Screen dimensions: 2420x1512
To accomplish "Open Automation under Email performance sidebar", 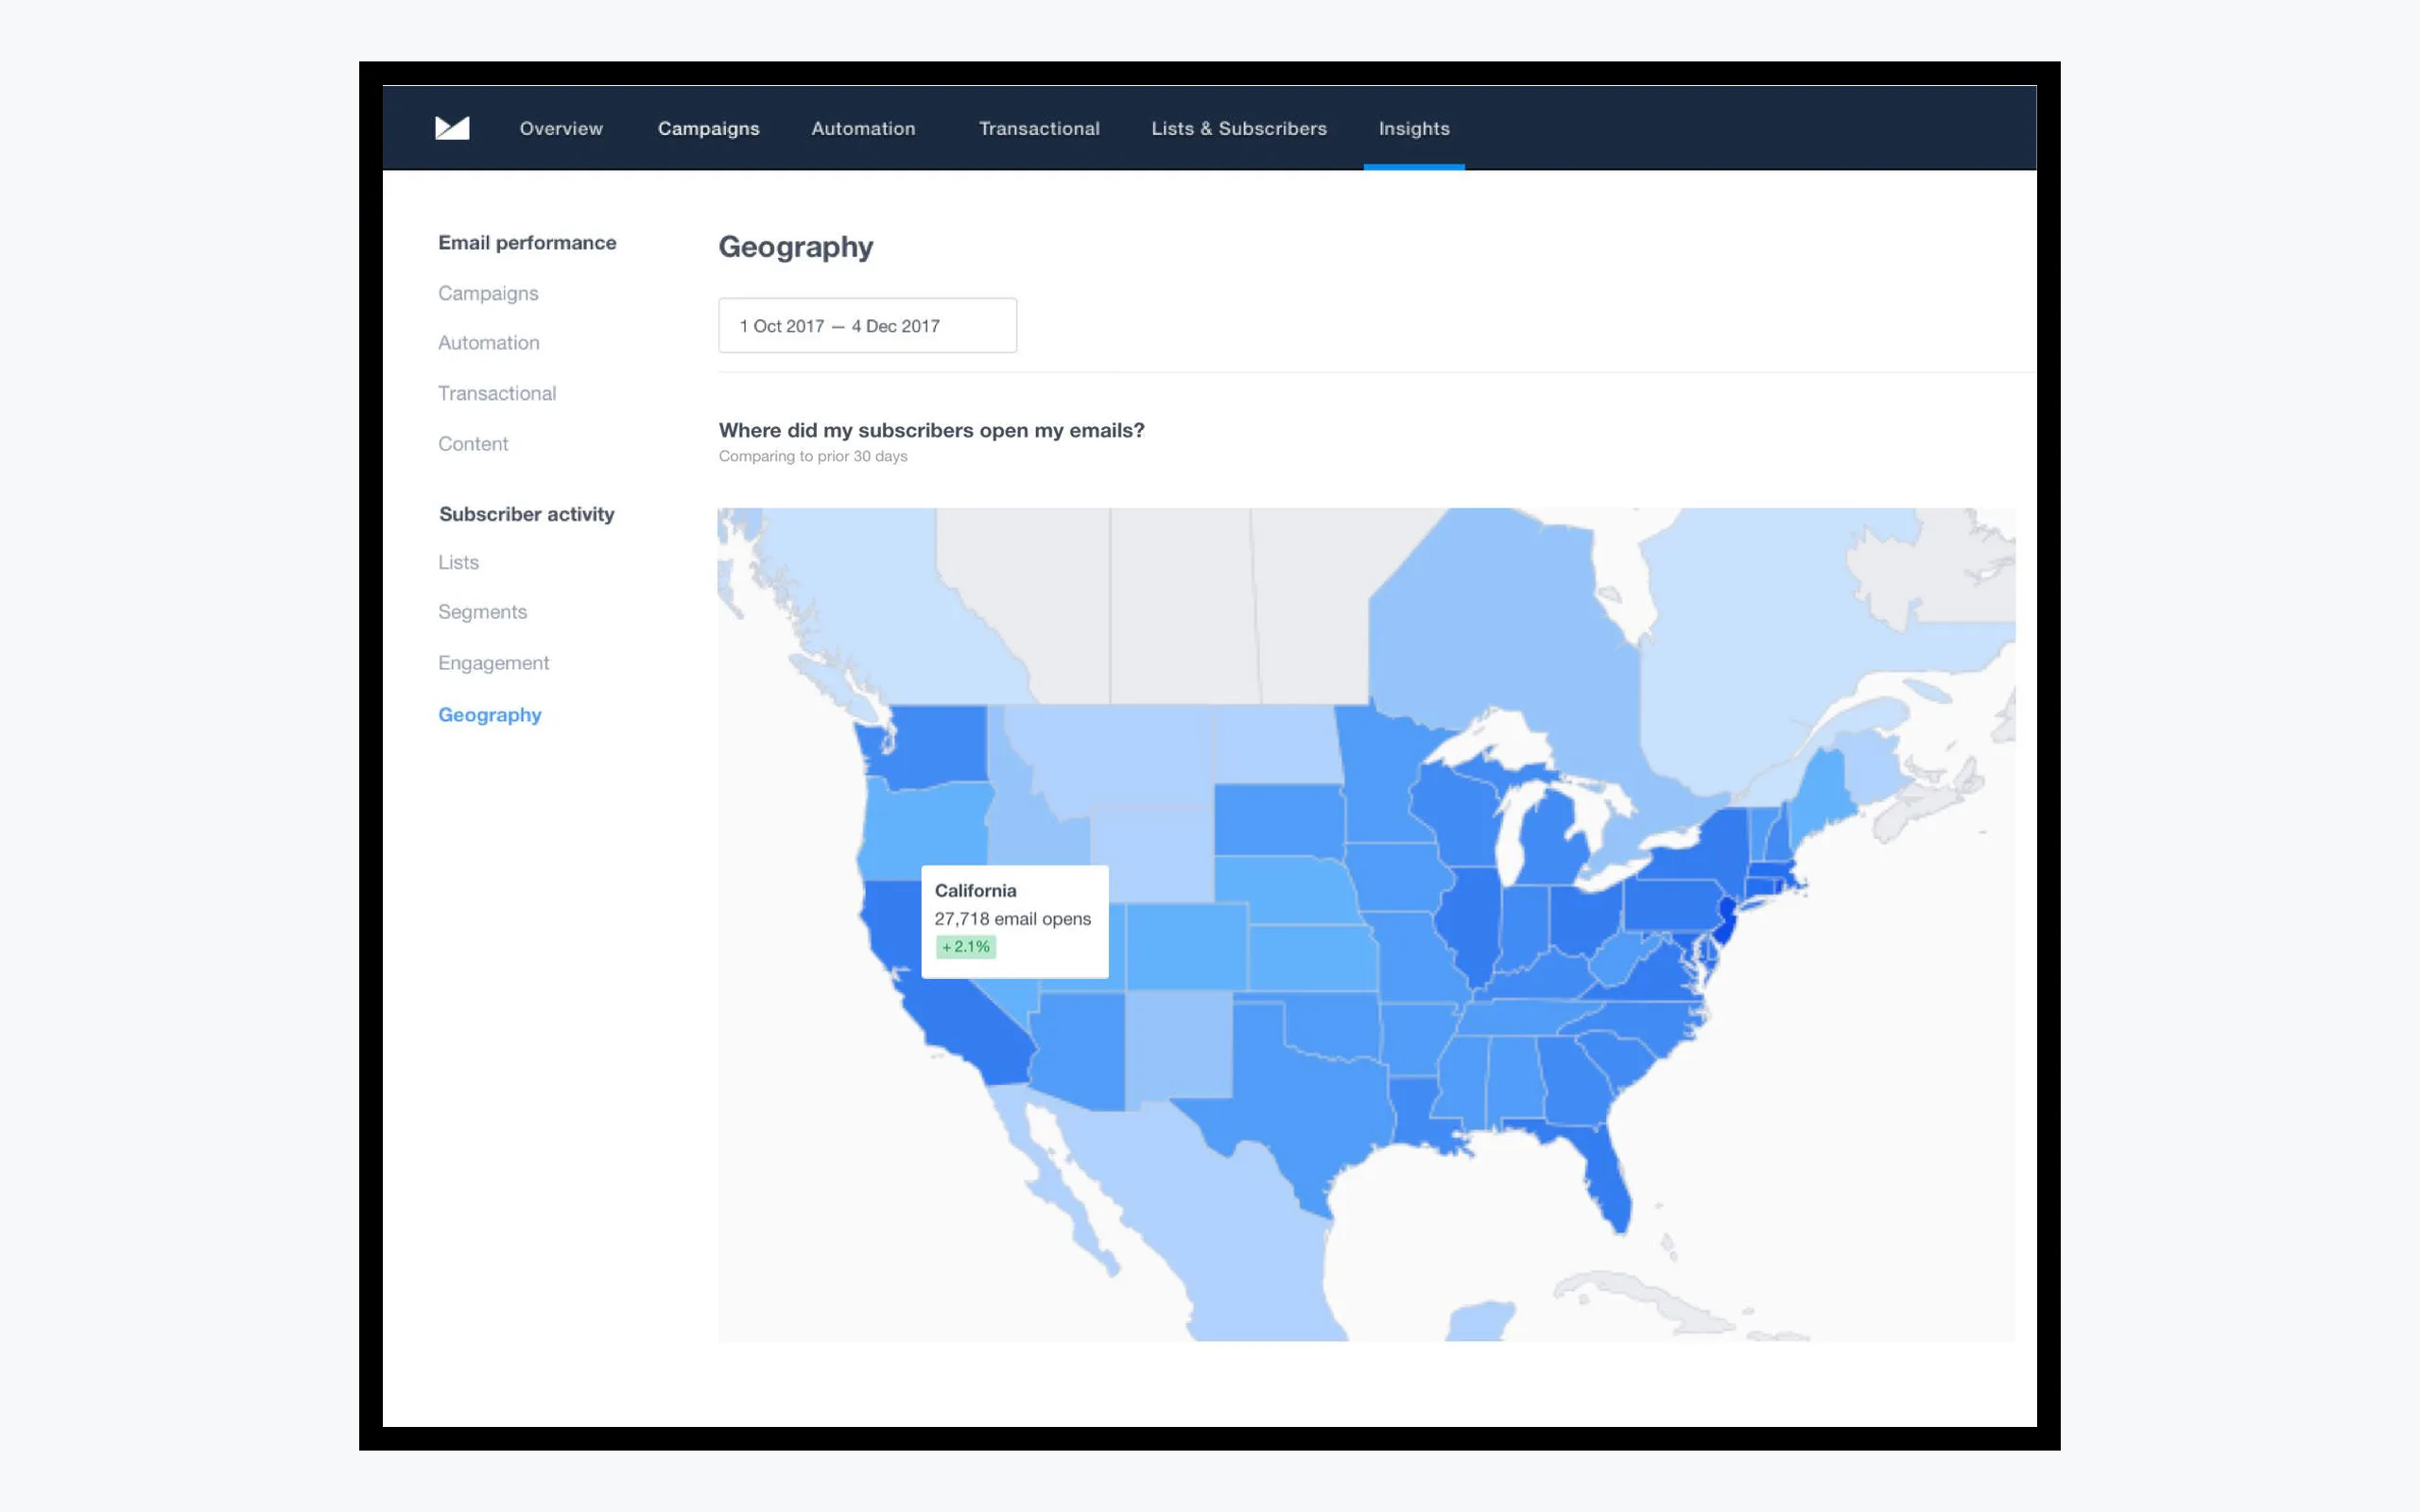I will (x=488, y=343).
